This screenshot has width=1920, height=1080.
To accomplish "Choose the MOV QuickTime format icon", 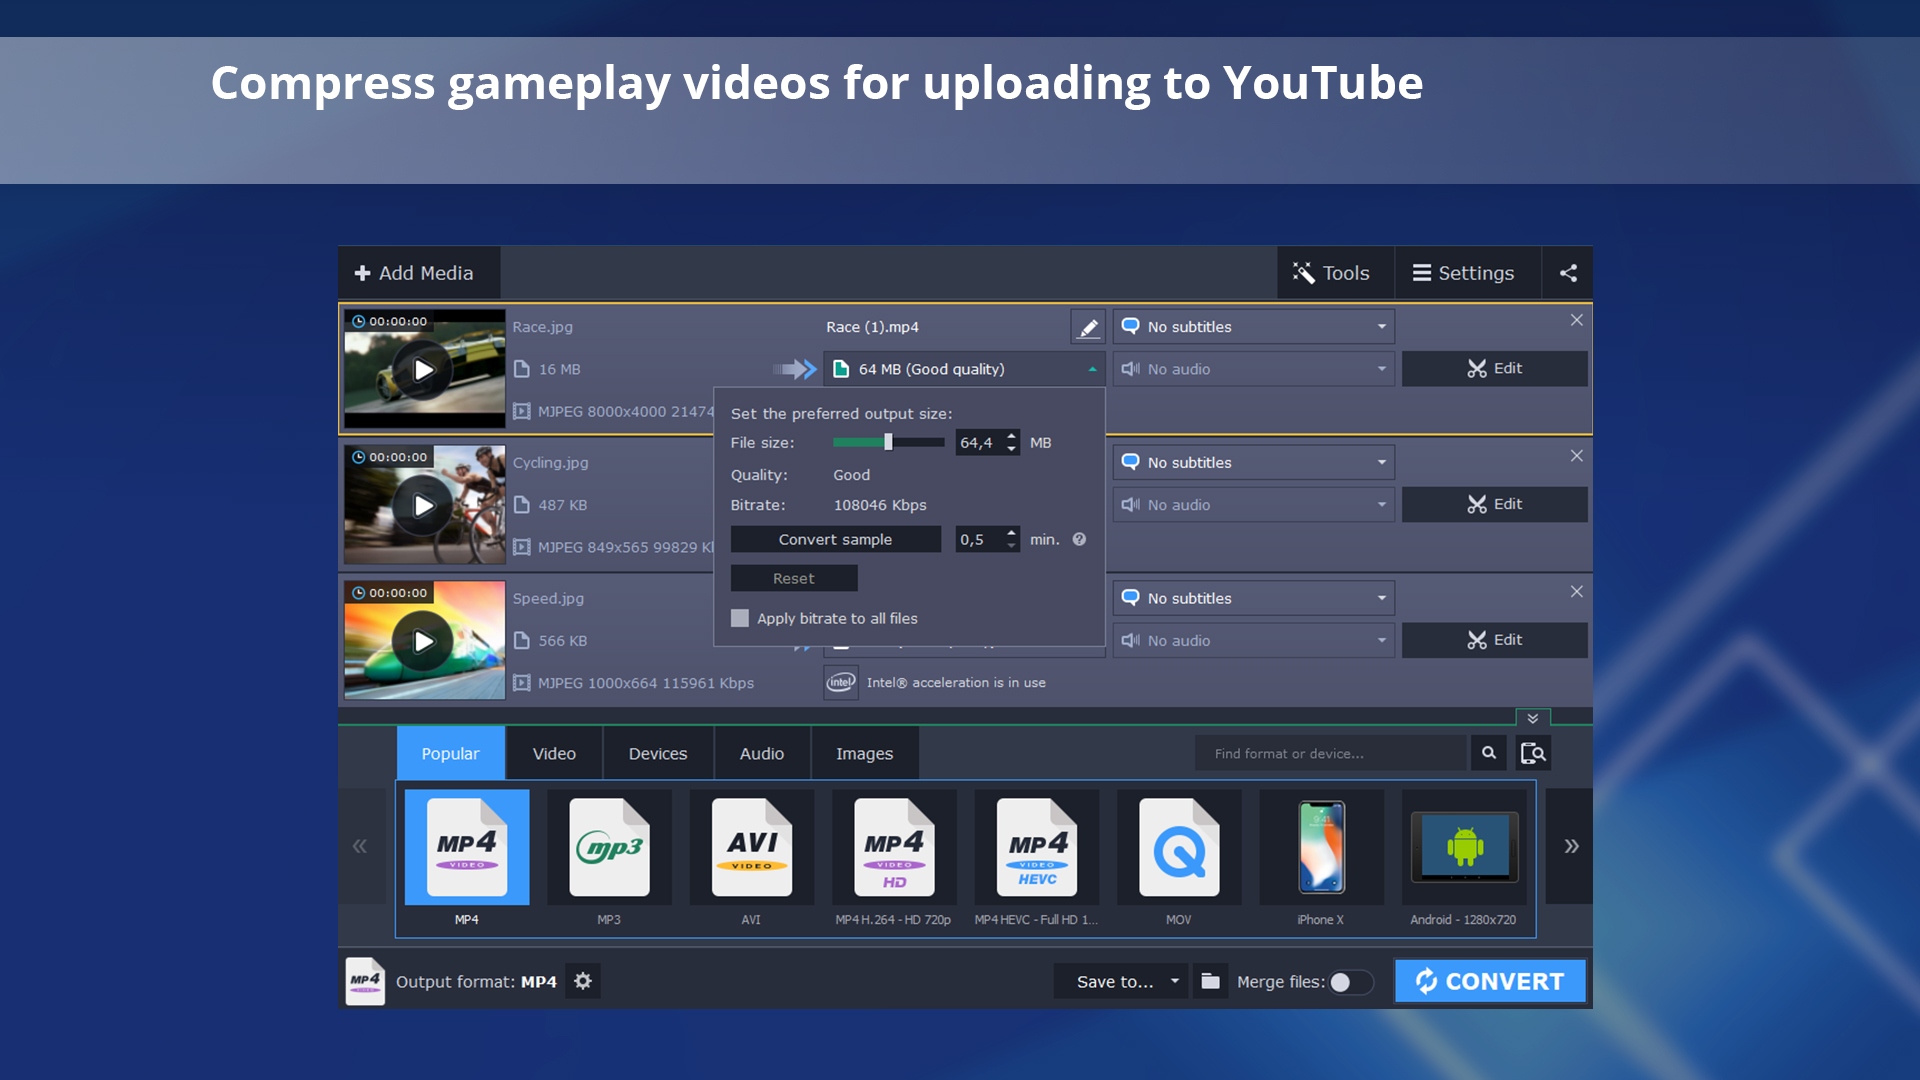I will coord(1179,846).
